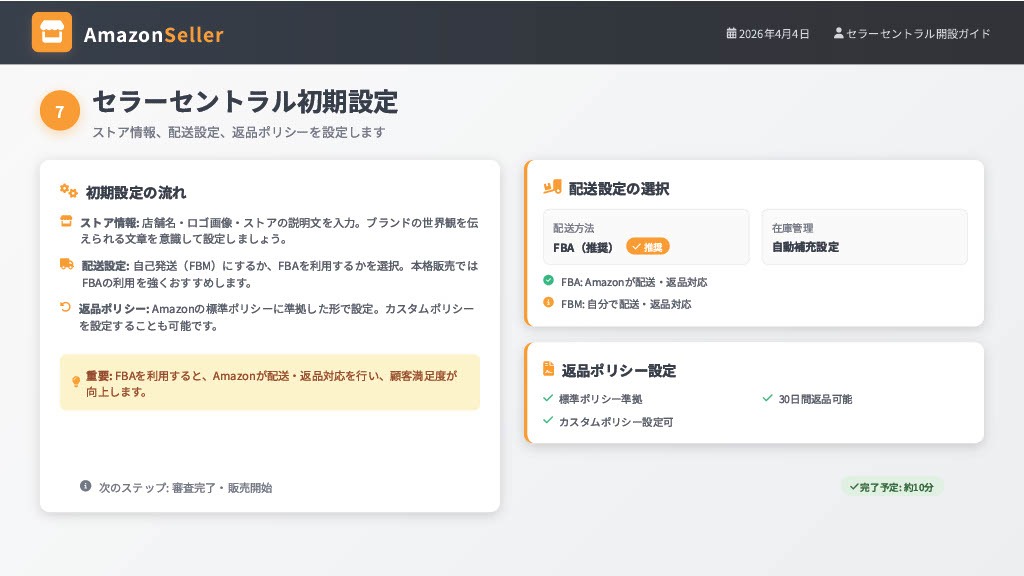
Task: Click the gears icon next to 初期設定の流れ
Action: coord(69,191)
